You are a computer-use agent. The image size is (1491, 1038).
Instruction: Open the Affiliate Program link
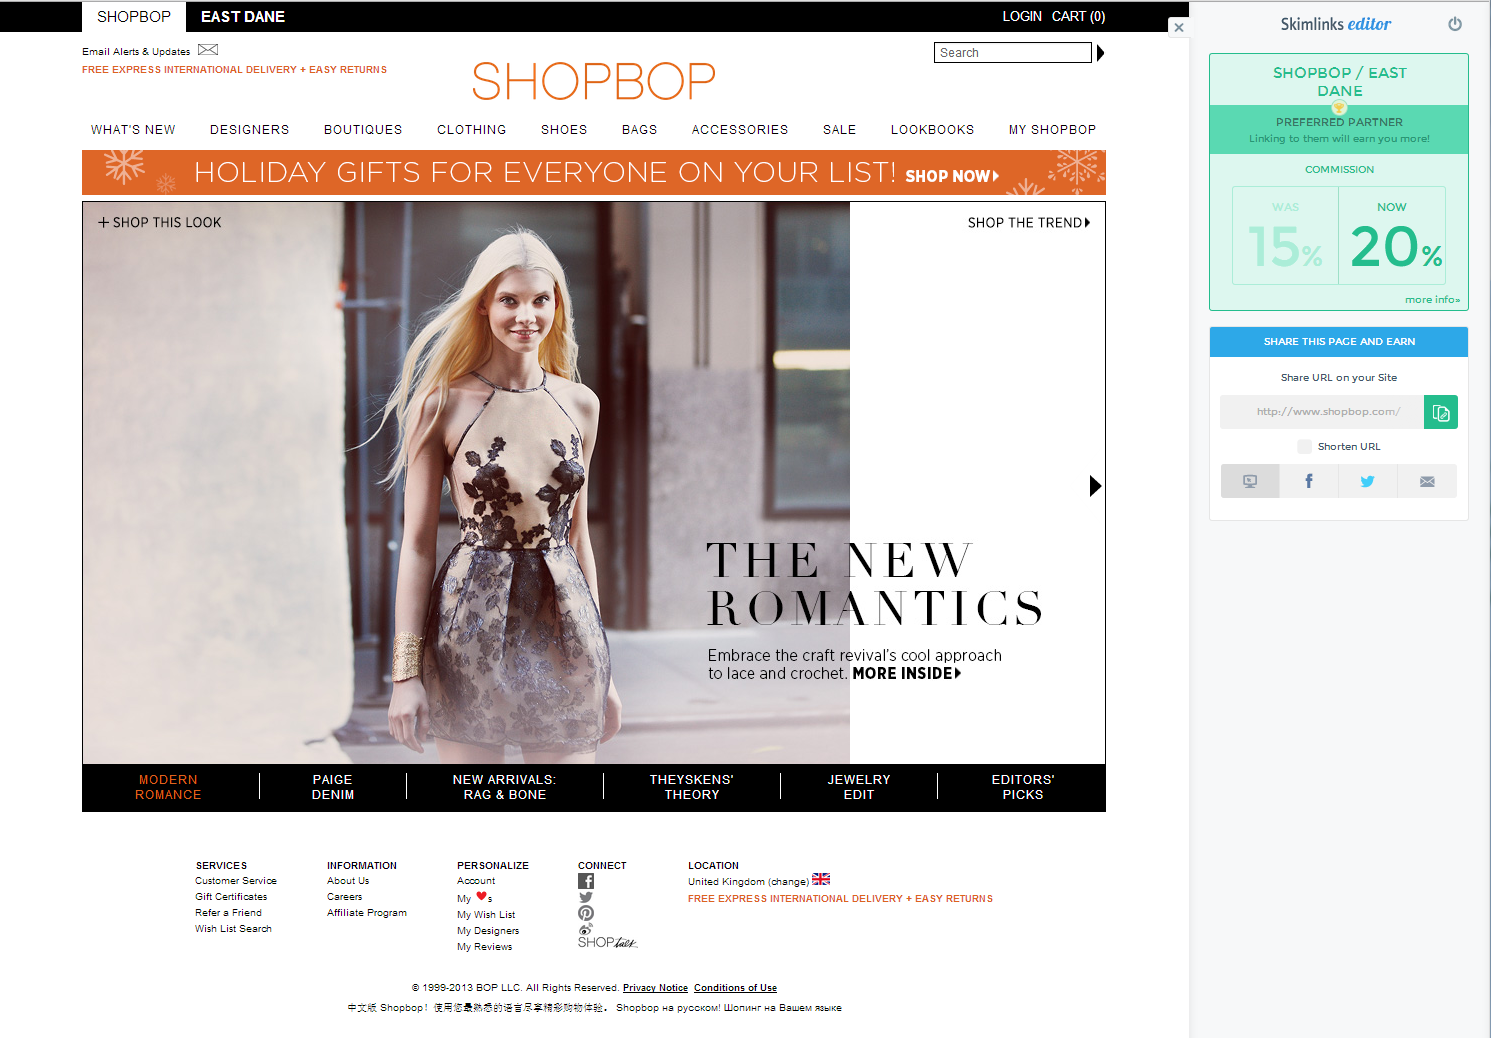[x=367, y=913]
